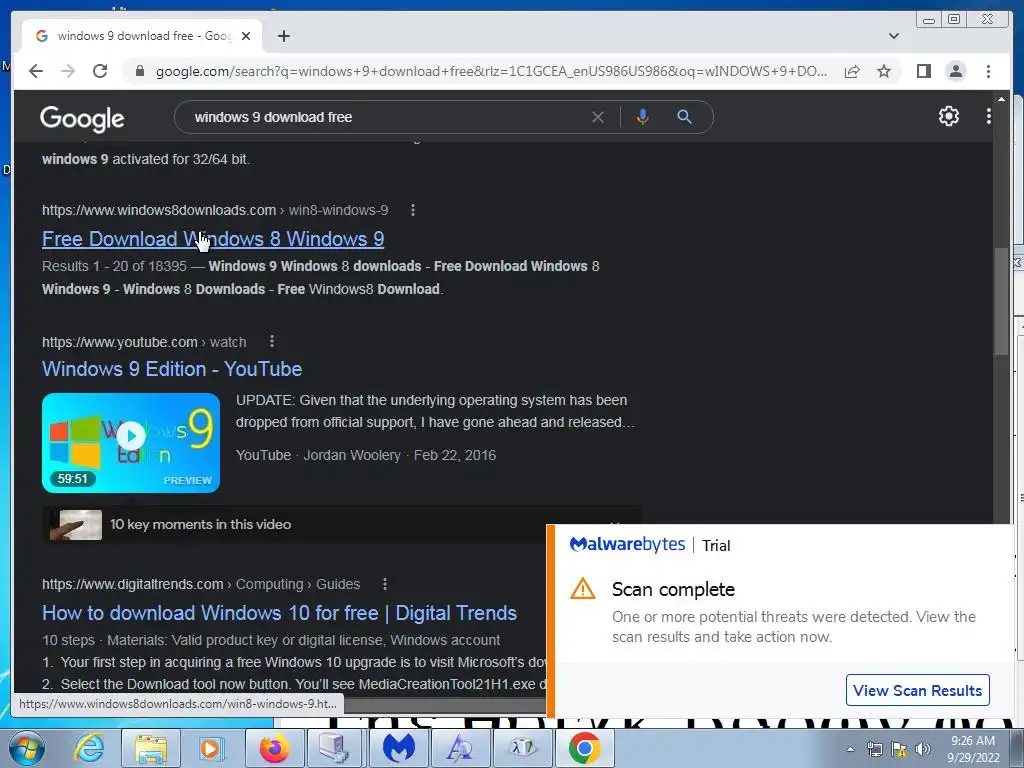Click the scrollbar up arrow
1024x768 pixels.
tap(1000, 99)
